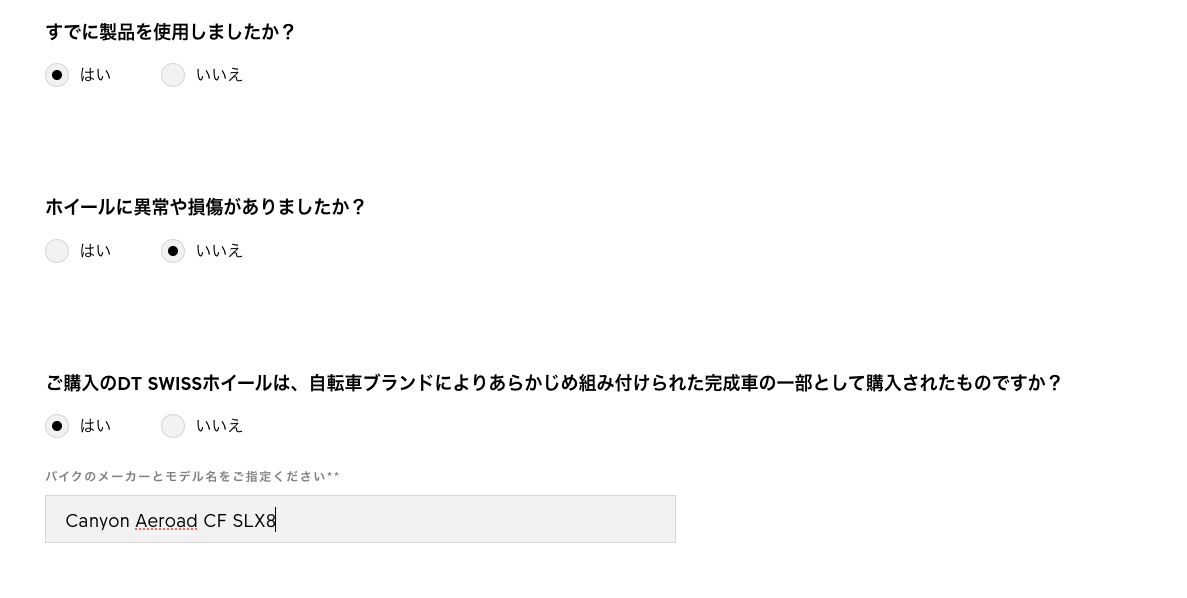
Task: Choose いいえ radio under ホイールに異常や損傷 question
Action: [x=173, y=251]
